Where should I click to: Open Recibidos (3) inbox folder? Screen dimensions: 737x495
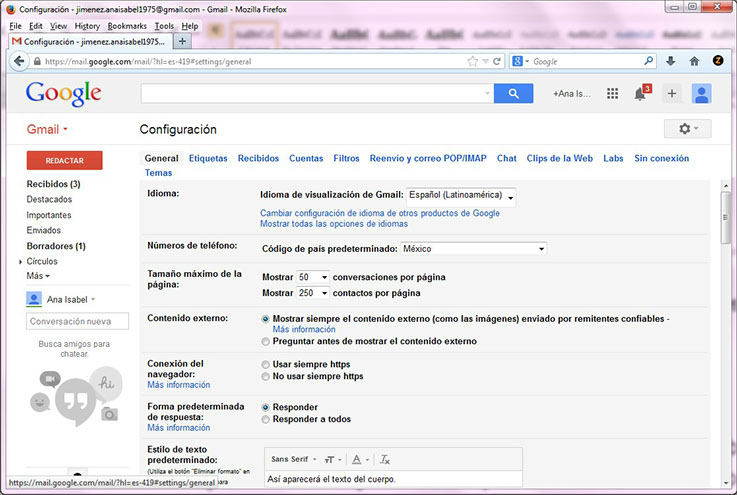(53, 184)
